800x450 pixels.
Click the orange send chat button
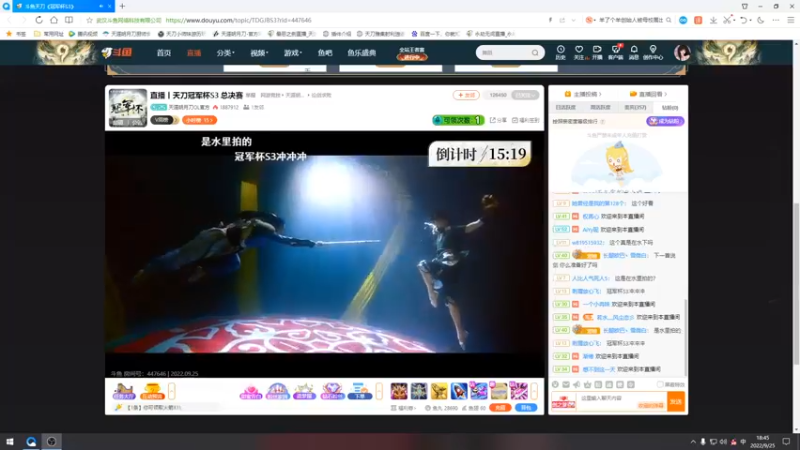click(676, 402)
